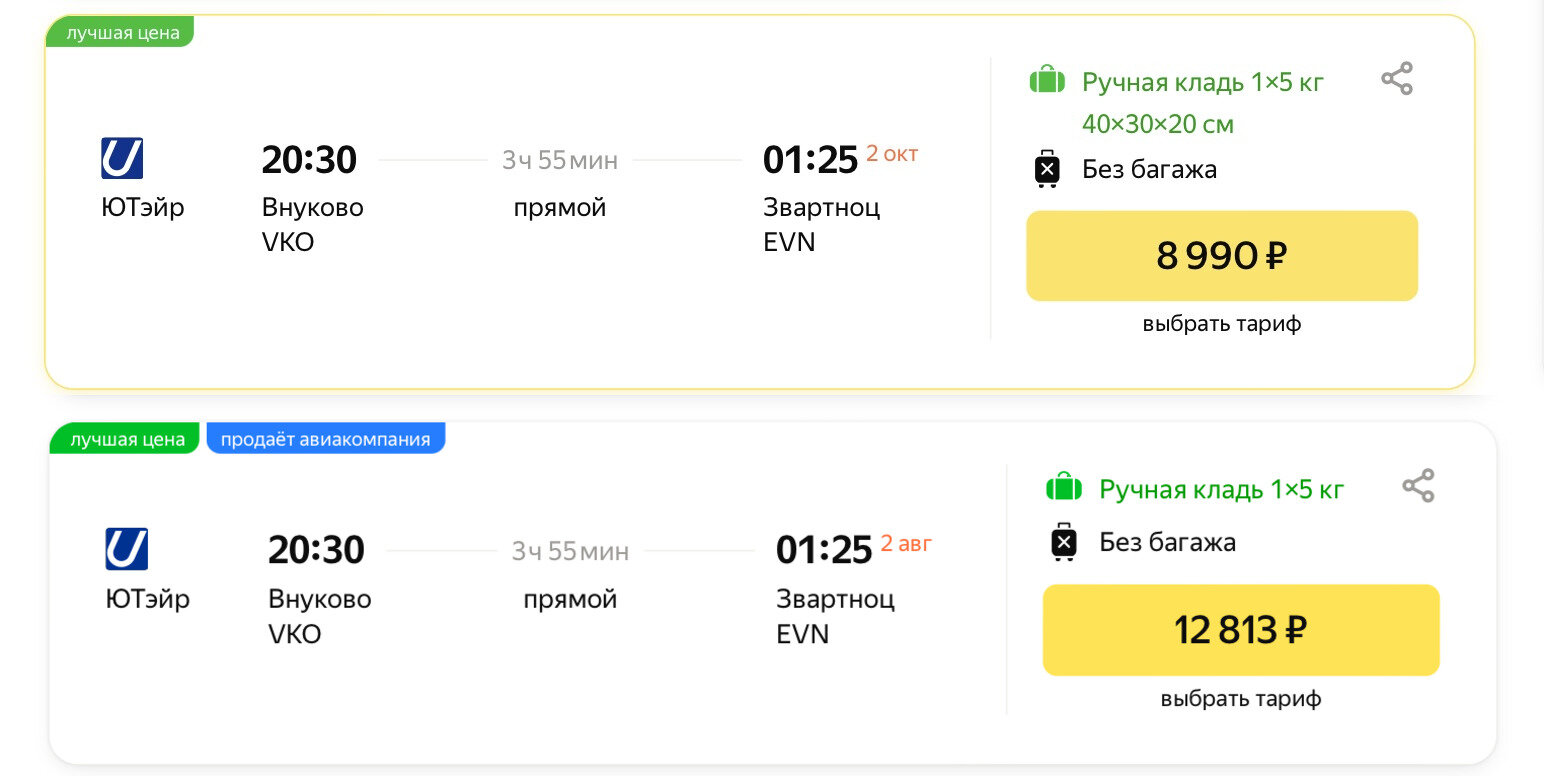Click share icon on 12 813 ₽ flight
1544x776 pixels.
1417,486
